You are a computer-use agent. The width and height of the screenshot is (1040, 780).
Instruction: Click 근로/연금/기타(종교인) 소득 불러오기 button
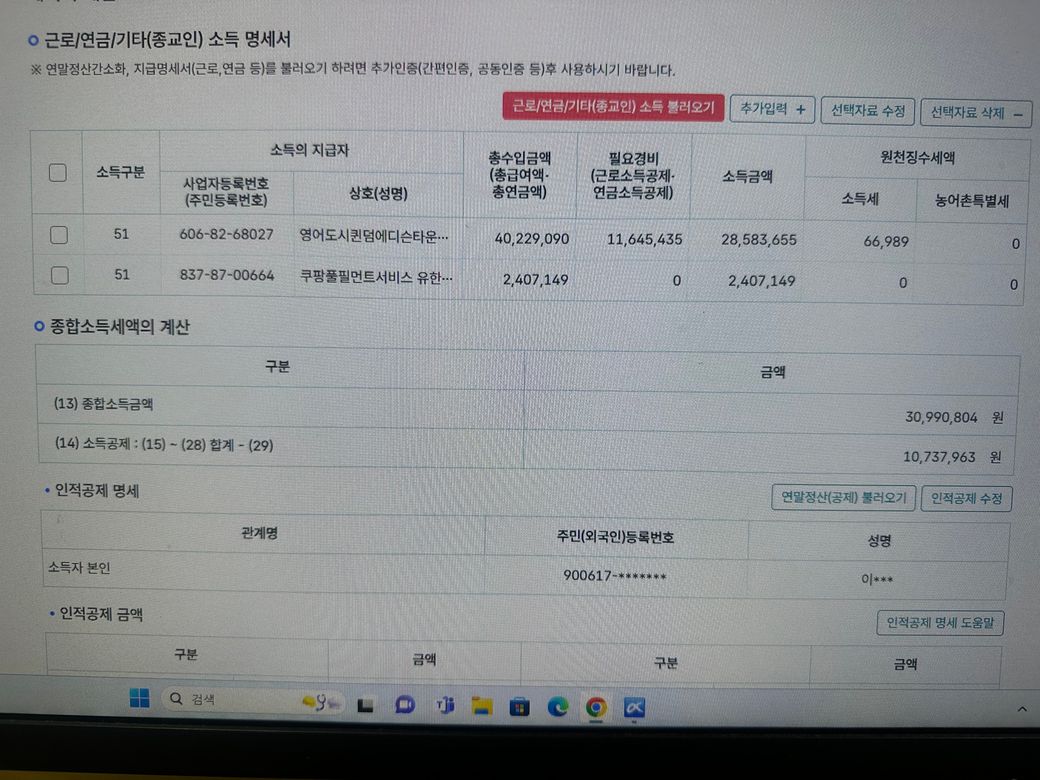point(613,106)
